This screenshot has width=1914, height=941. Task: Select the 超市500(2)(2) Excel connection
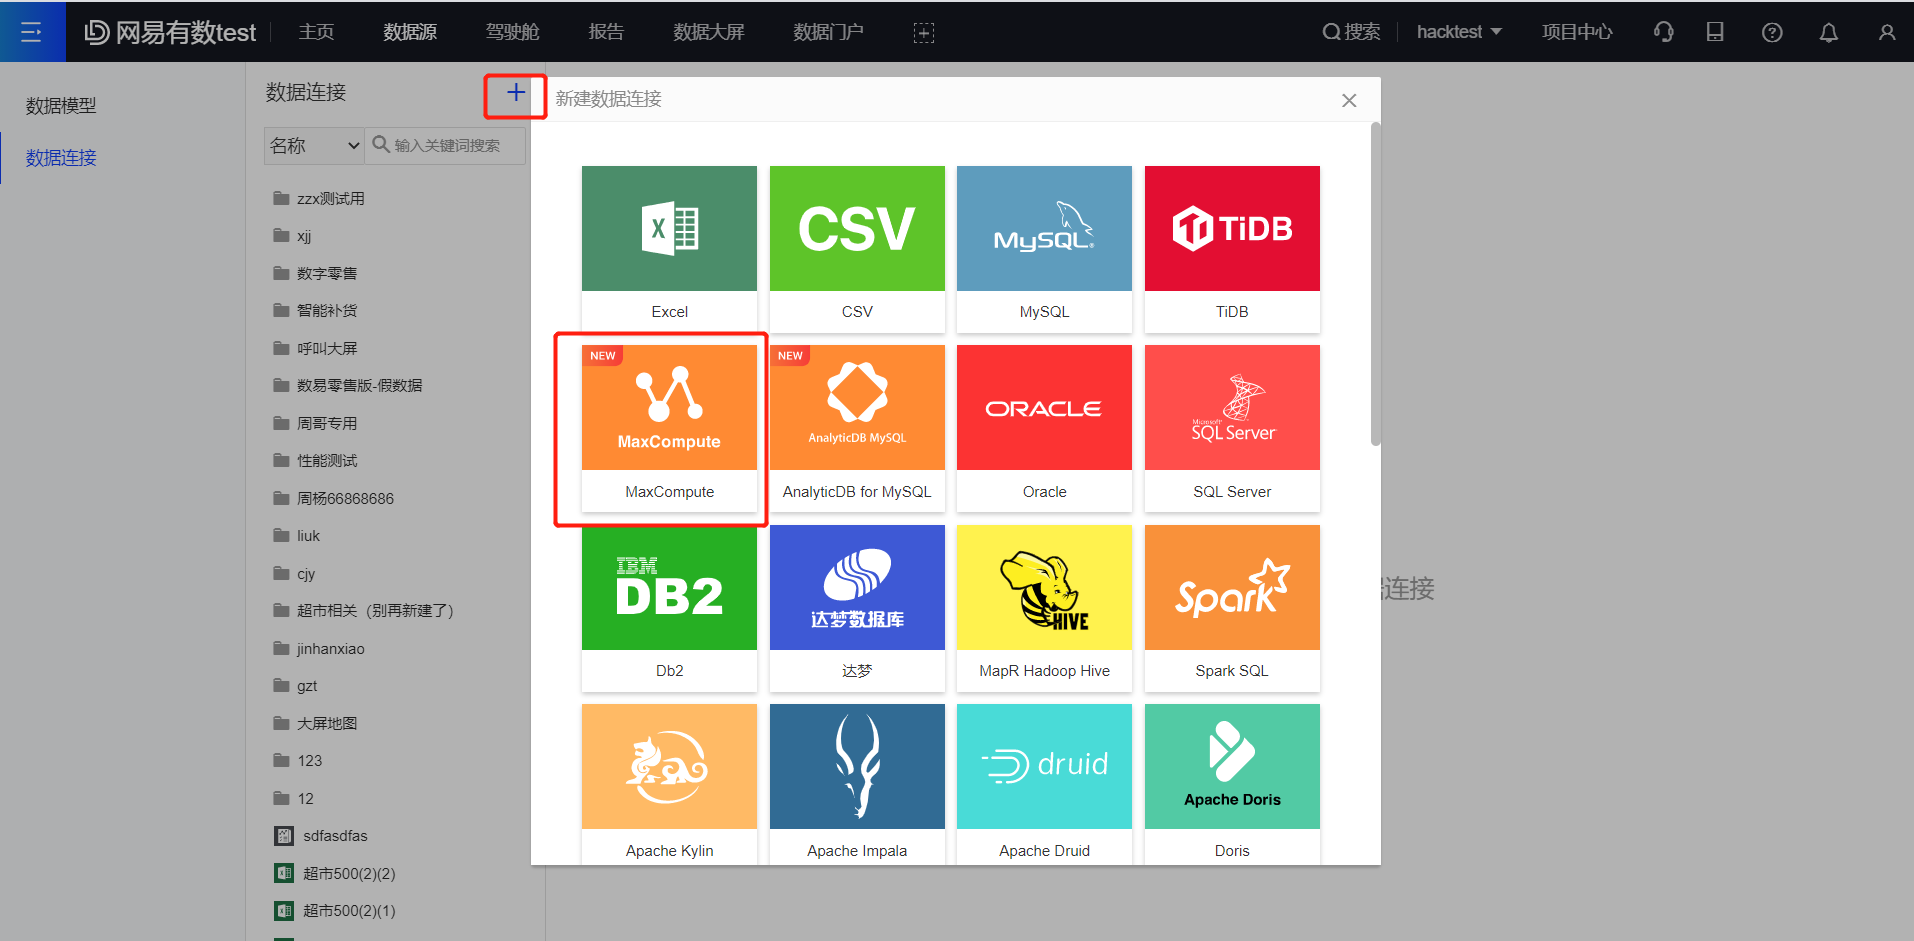coord(335,873)
